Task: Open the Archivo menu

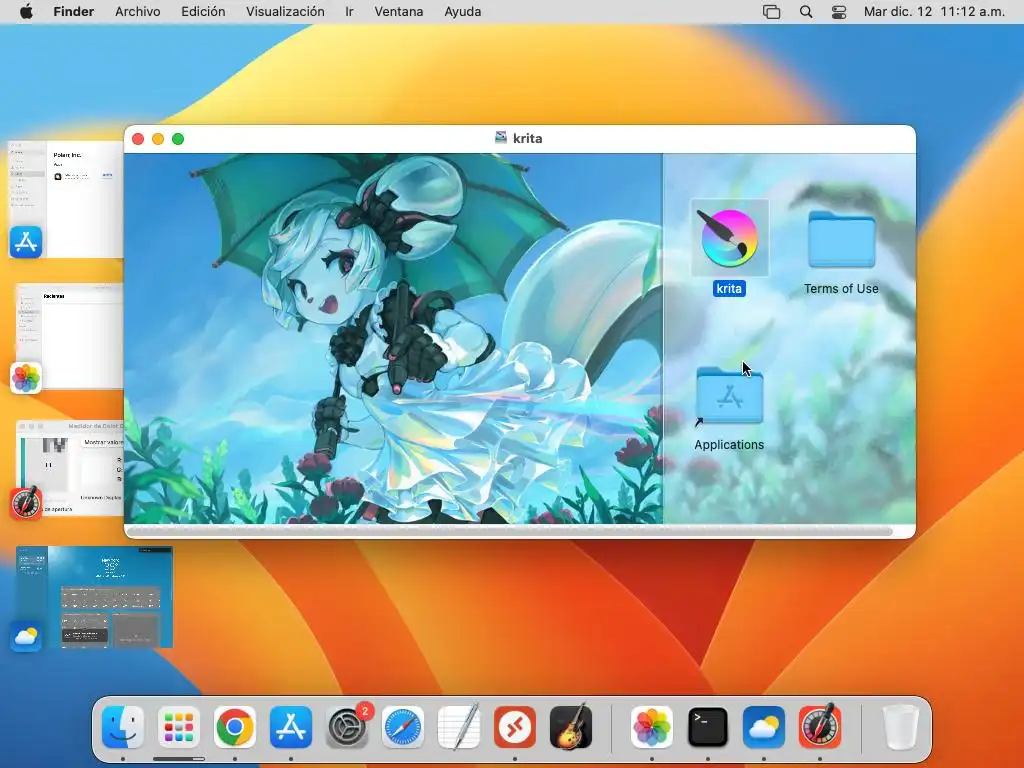Action: (137, 12)
